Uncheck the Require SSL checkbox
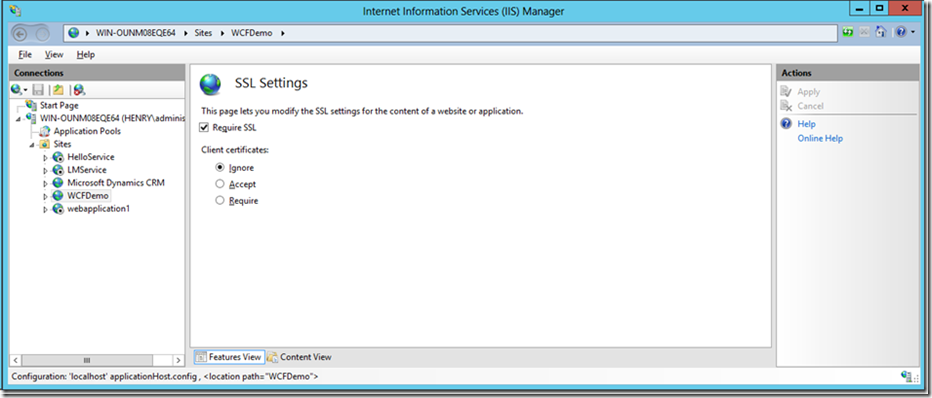Image resolution: width=932 pixels, height=398 pixels. [x=204, y=128]
